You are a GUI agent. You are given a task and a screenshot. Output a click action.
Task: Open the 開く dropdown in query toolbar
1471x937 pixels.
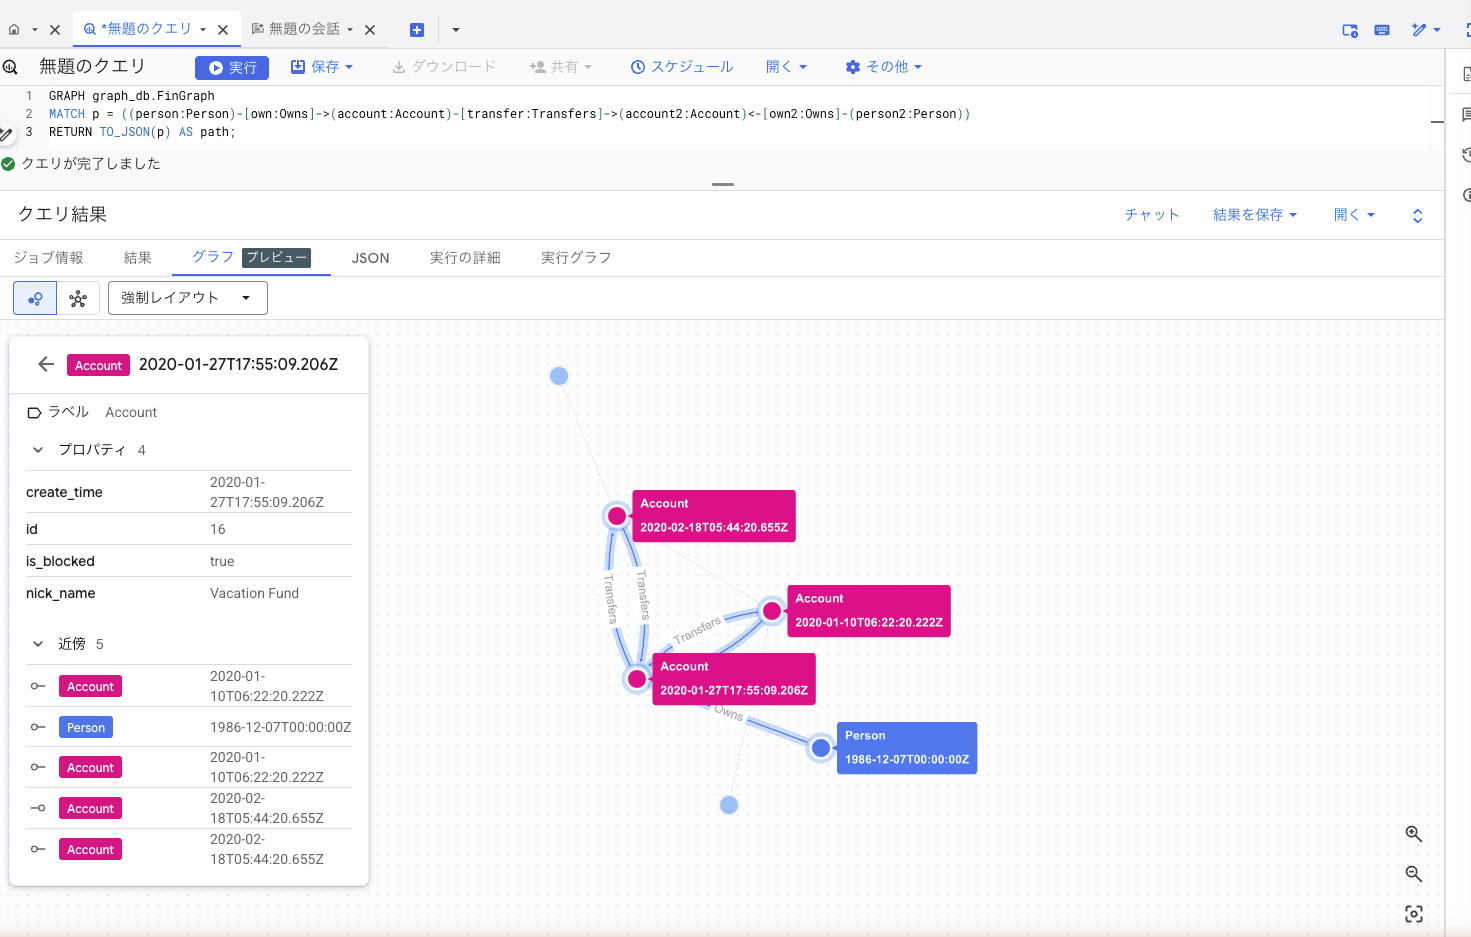coord(786,67)
